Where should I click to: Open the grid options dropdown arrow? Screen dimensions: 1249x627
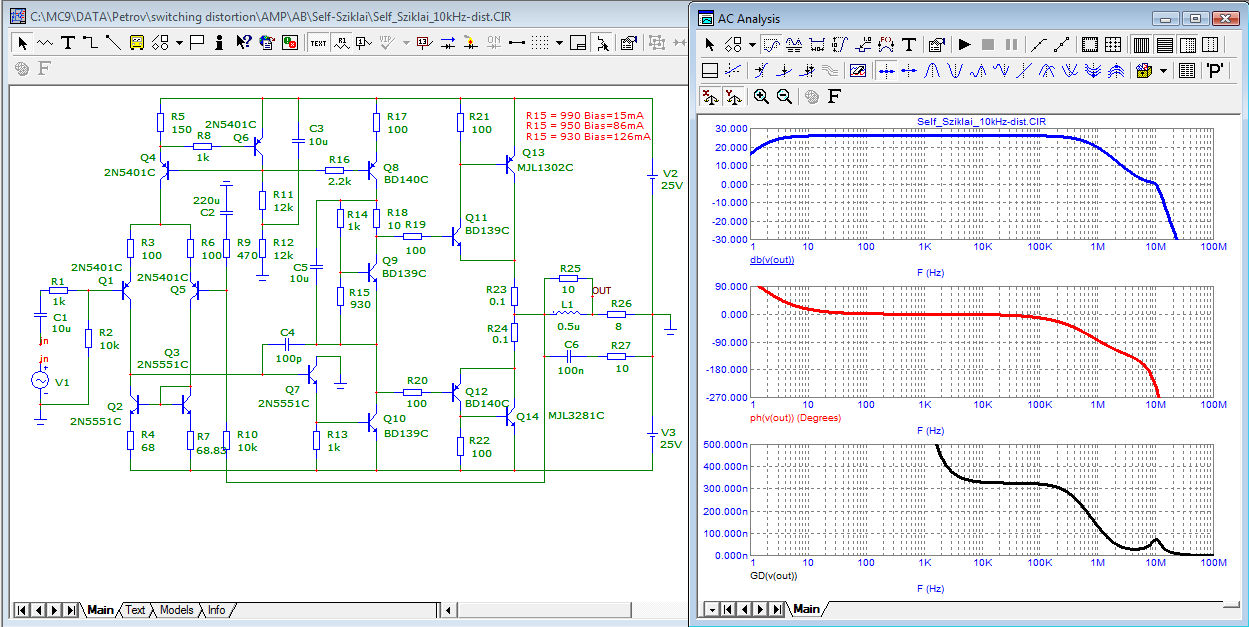coord(559,43)
